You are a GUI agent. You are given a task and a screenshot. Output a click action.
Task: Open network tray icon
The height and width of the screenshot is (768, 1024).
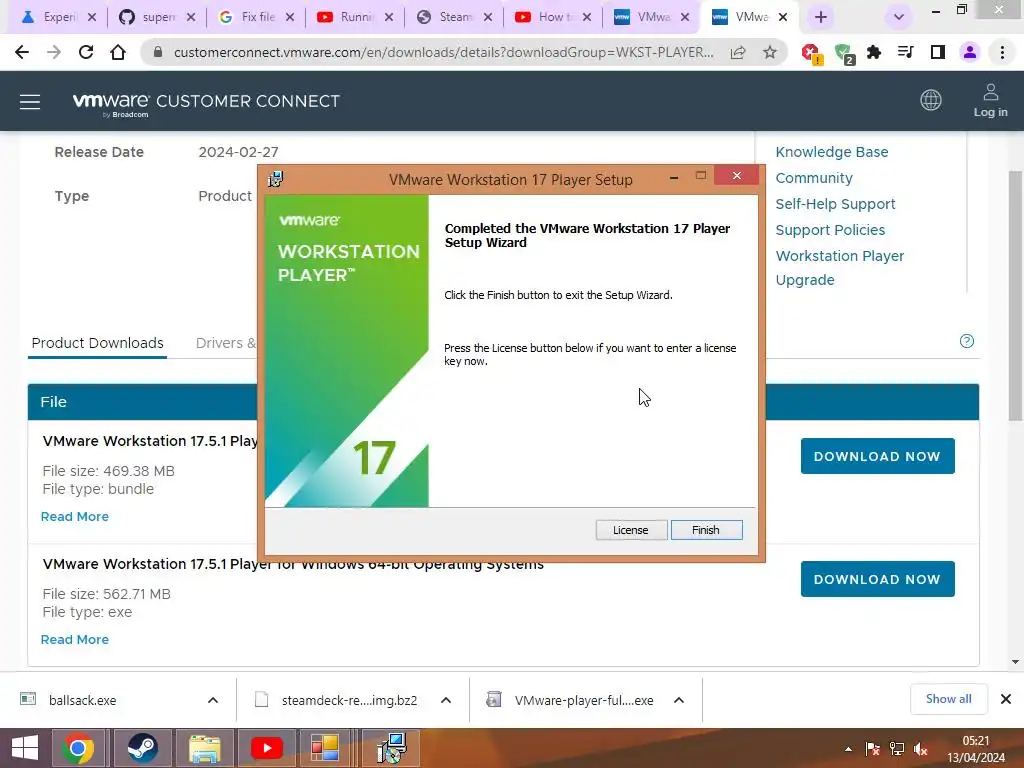coord(897,749)
